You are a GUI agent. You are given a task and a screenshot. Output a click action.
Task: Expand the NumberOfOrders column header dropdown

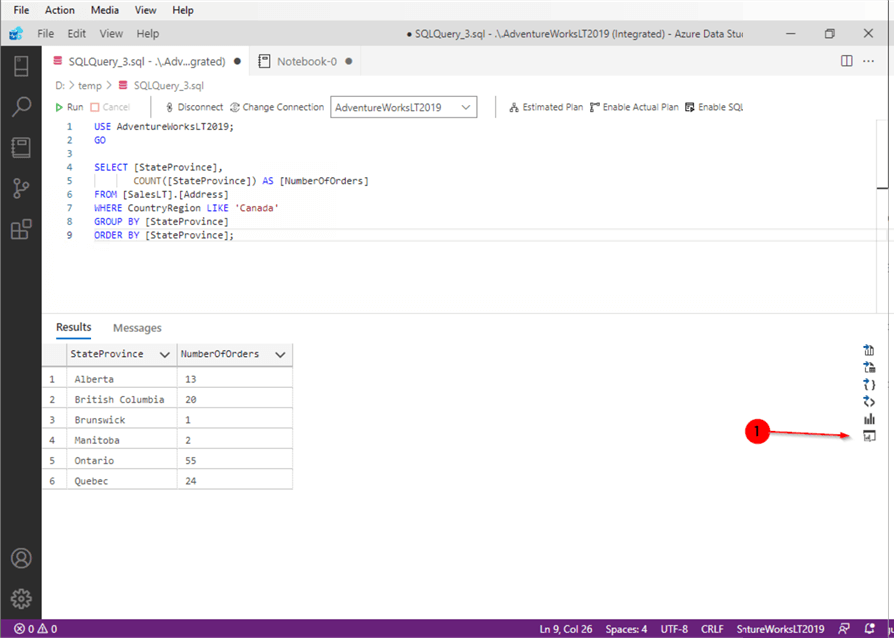(280, 354)
